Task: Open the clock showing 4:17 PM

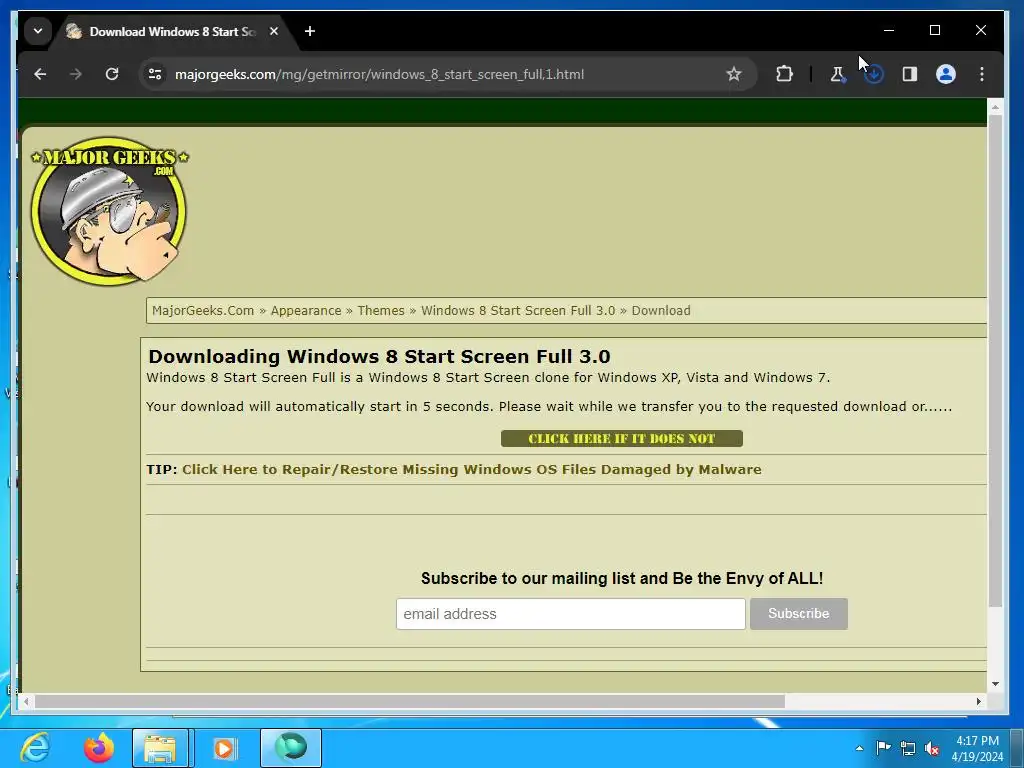Action: 977,748
